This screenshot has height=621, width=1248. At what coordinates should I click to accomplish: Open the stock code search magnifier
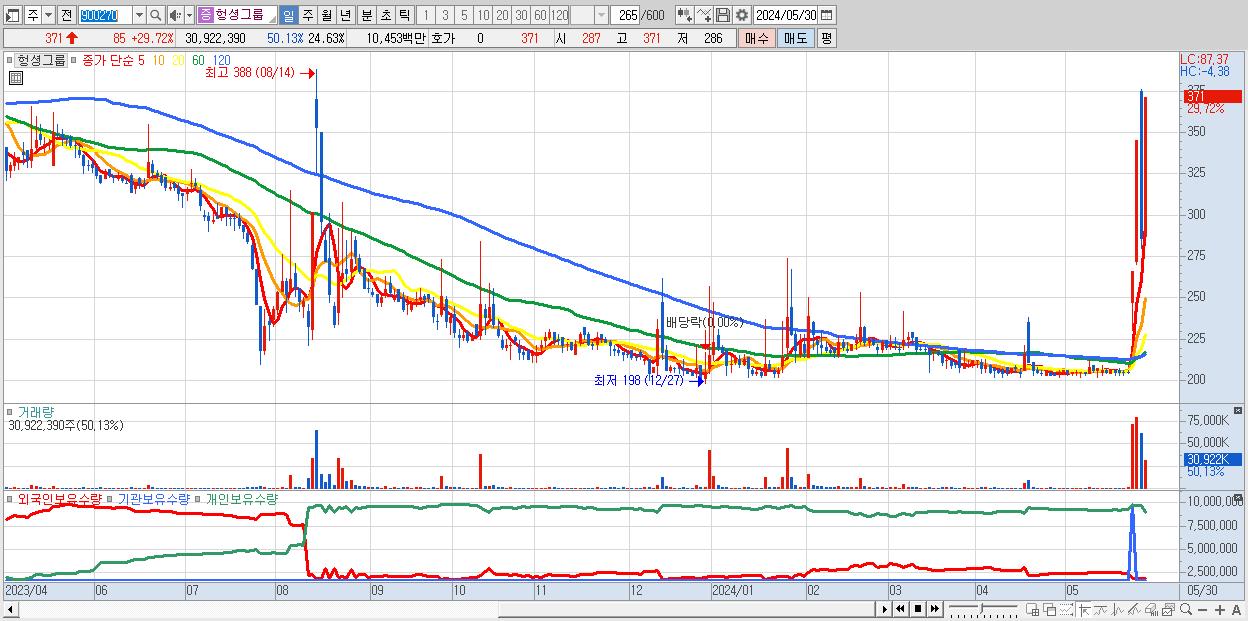click(x=156, y=15)
